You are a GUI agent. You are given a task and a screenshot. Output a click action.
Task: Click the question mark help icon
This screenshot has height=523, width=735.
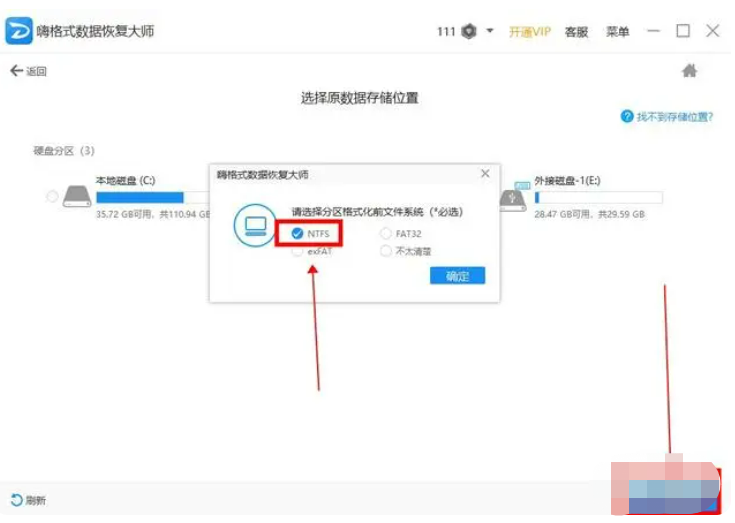pyautogui.click(x=627, y=117)
